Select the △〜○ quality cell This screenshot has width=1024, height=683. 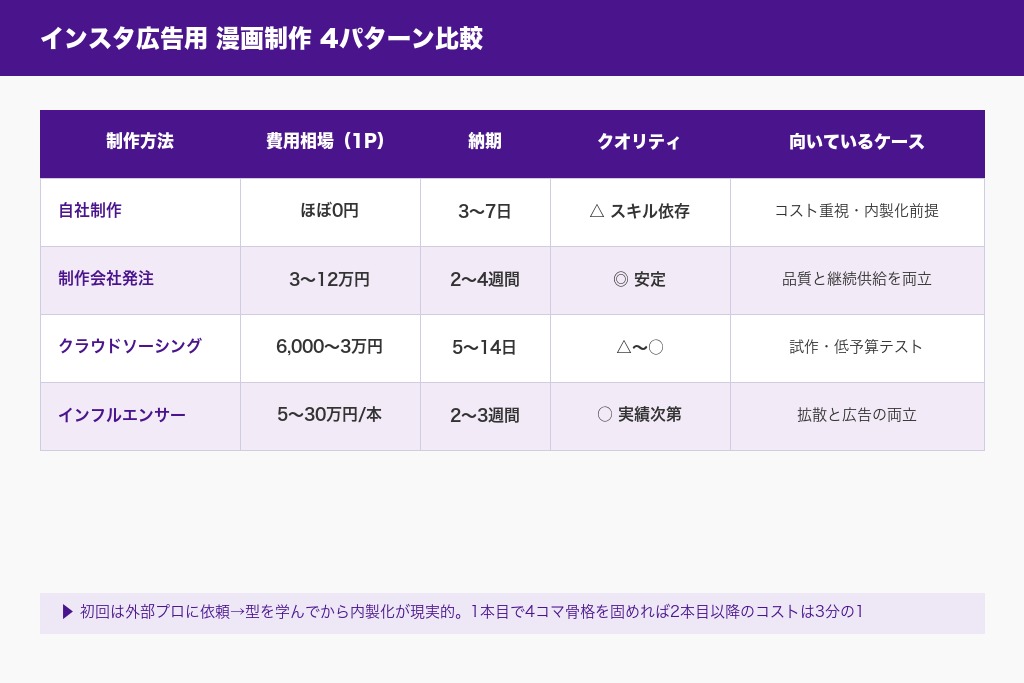click(x=640, y=349)
